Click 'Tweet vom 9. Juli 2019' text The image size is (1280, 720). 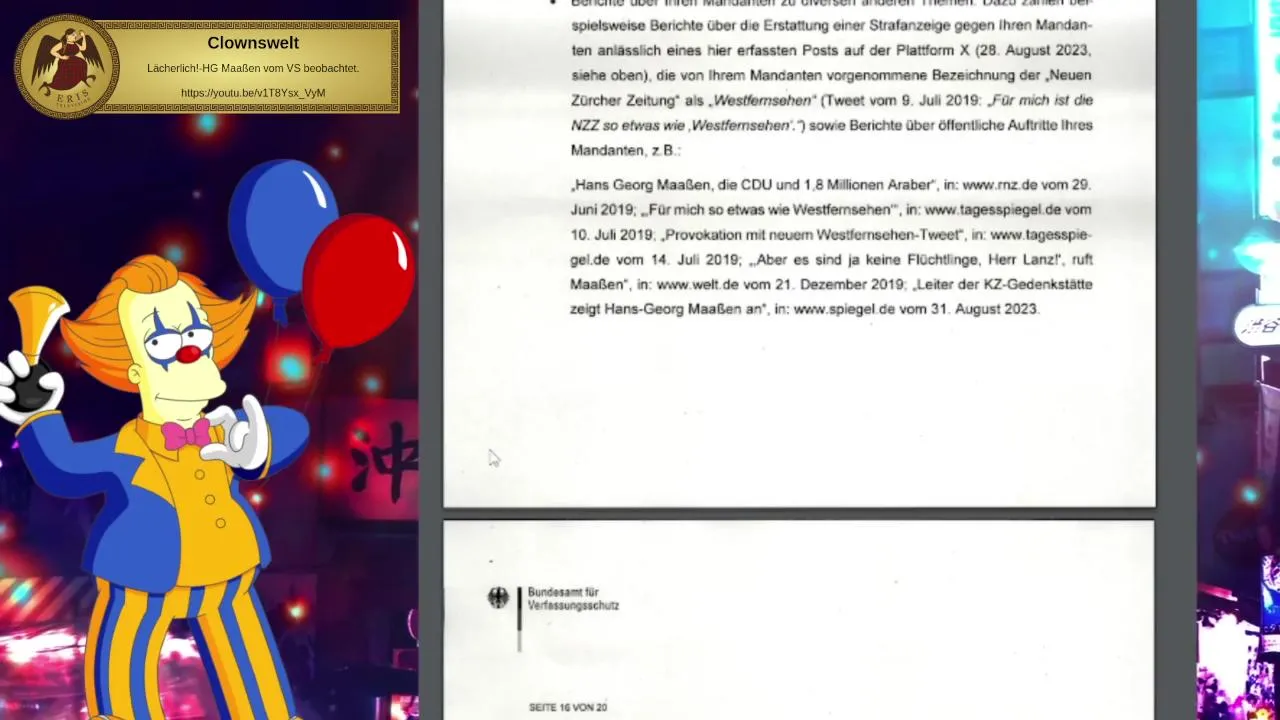pos(902,100)
